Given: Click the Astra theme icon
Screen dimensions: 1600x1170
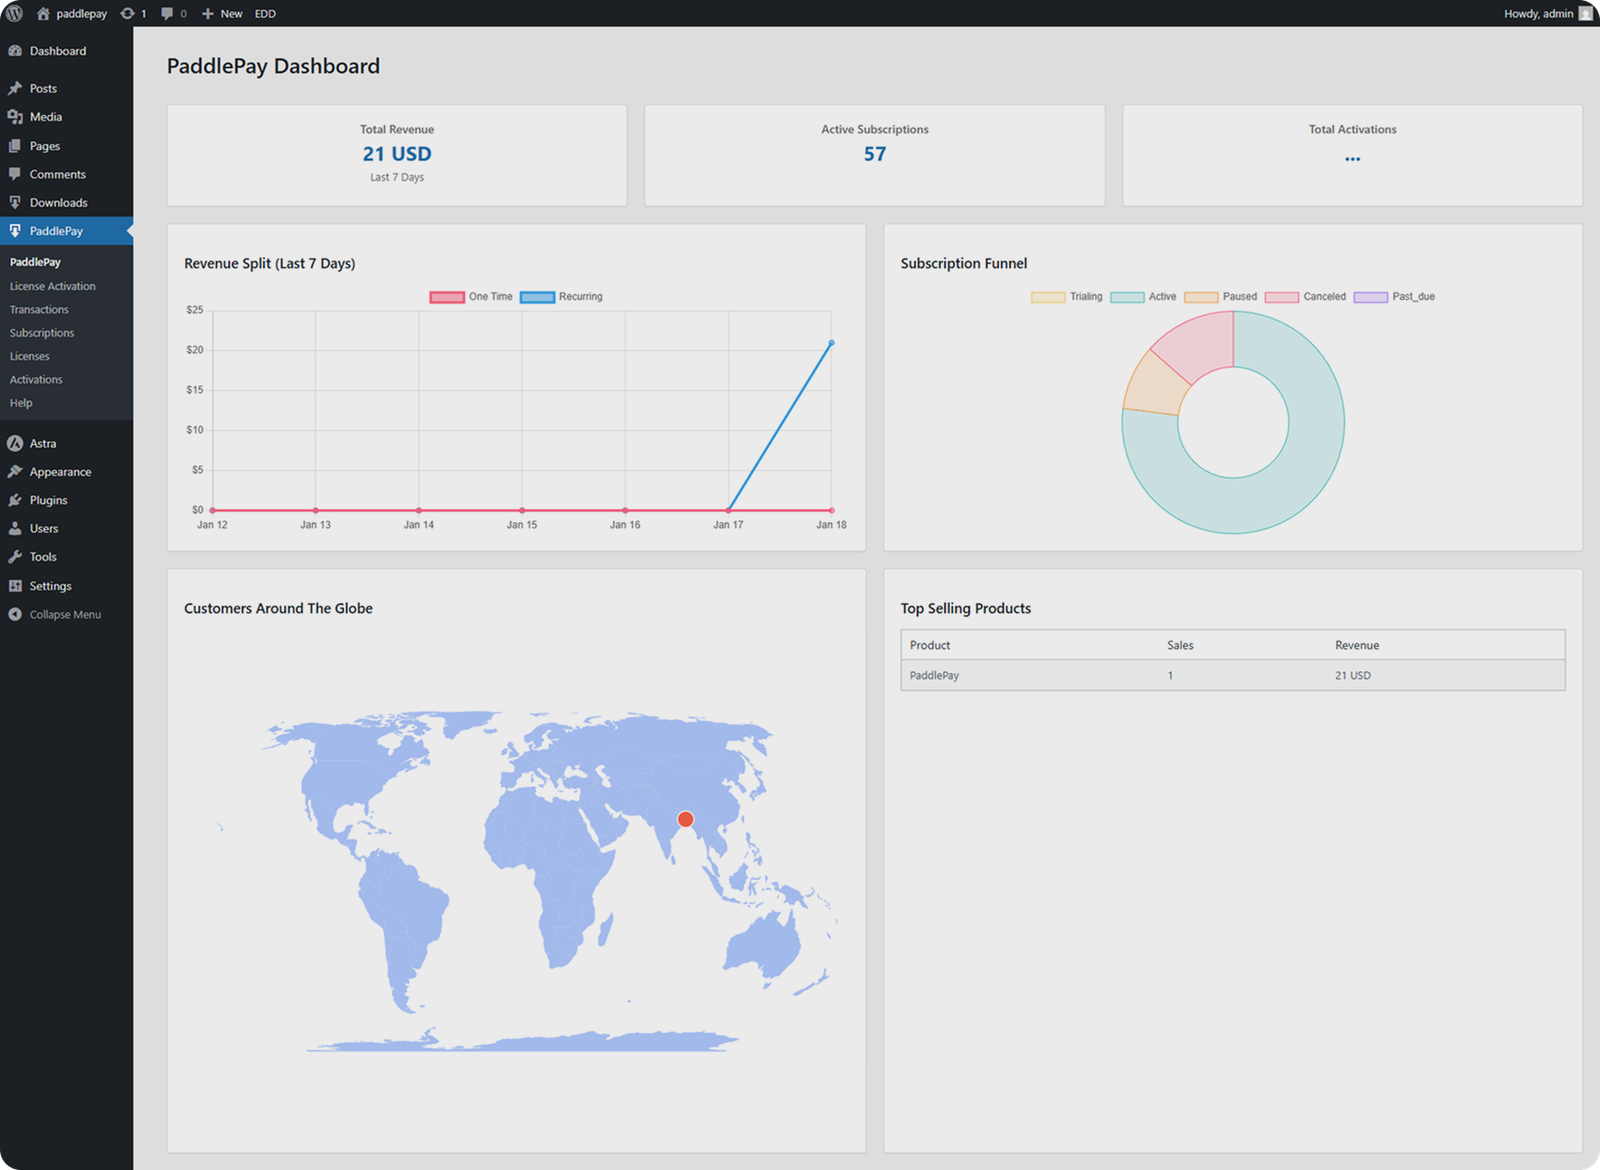Looking at the screenshot, I should pyautogui.click(x=15, y=443).
